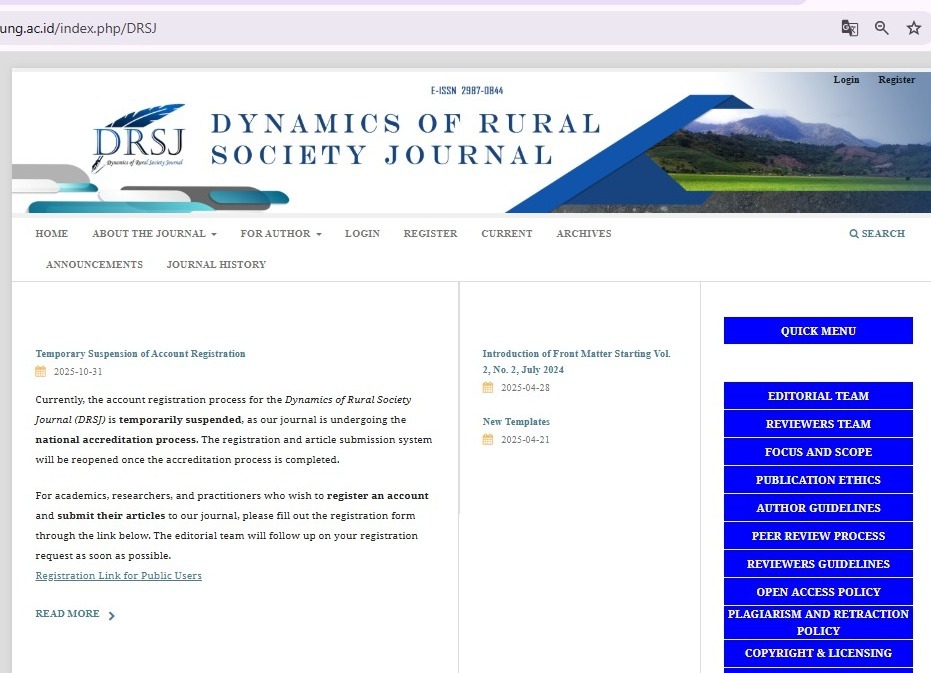The image size is (931, 673).
Task: Click the QUICK MENU button
Action: click(818, 331)
